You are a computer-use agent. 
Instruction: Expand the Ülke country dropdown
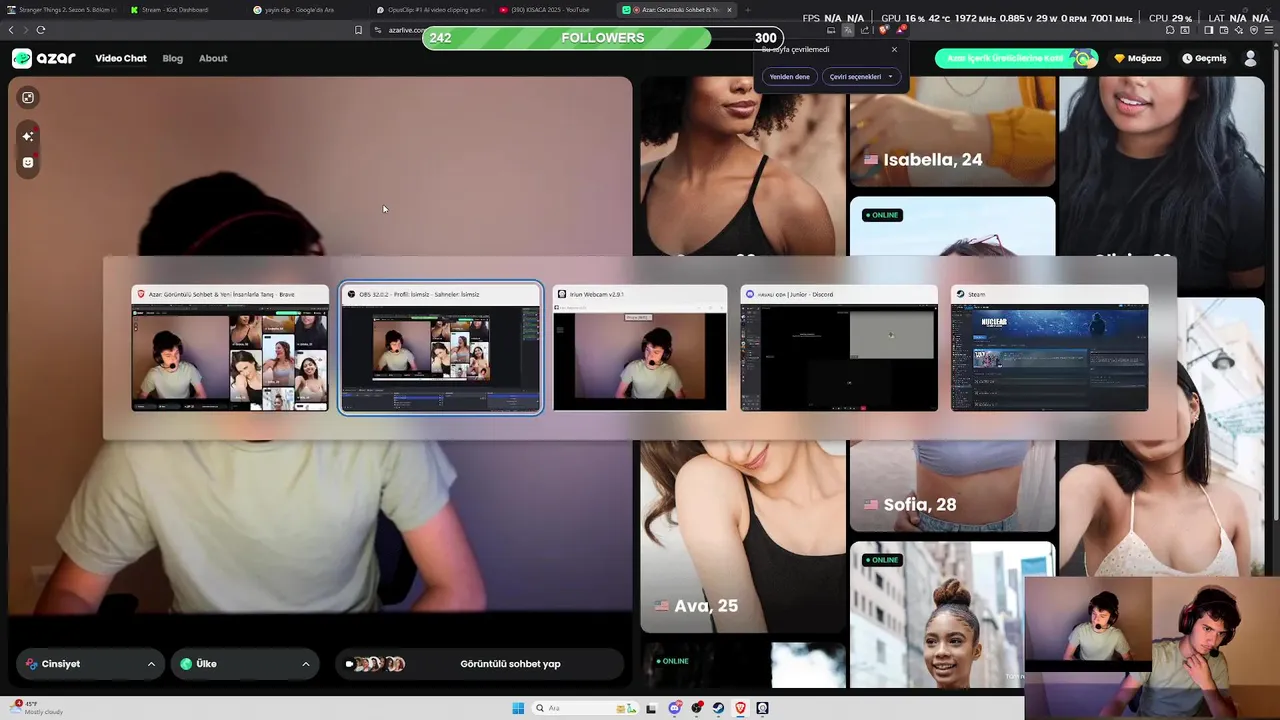pos(245,664)
